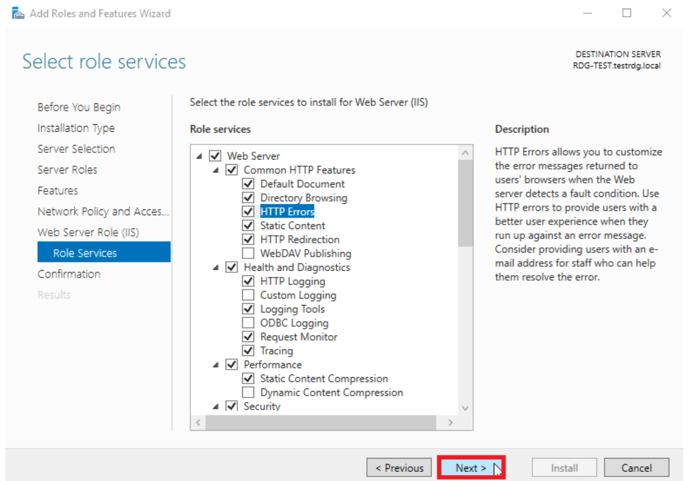Click the wizard icon in title bar
688x481 pixels.
[x=18, y=13]
